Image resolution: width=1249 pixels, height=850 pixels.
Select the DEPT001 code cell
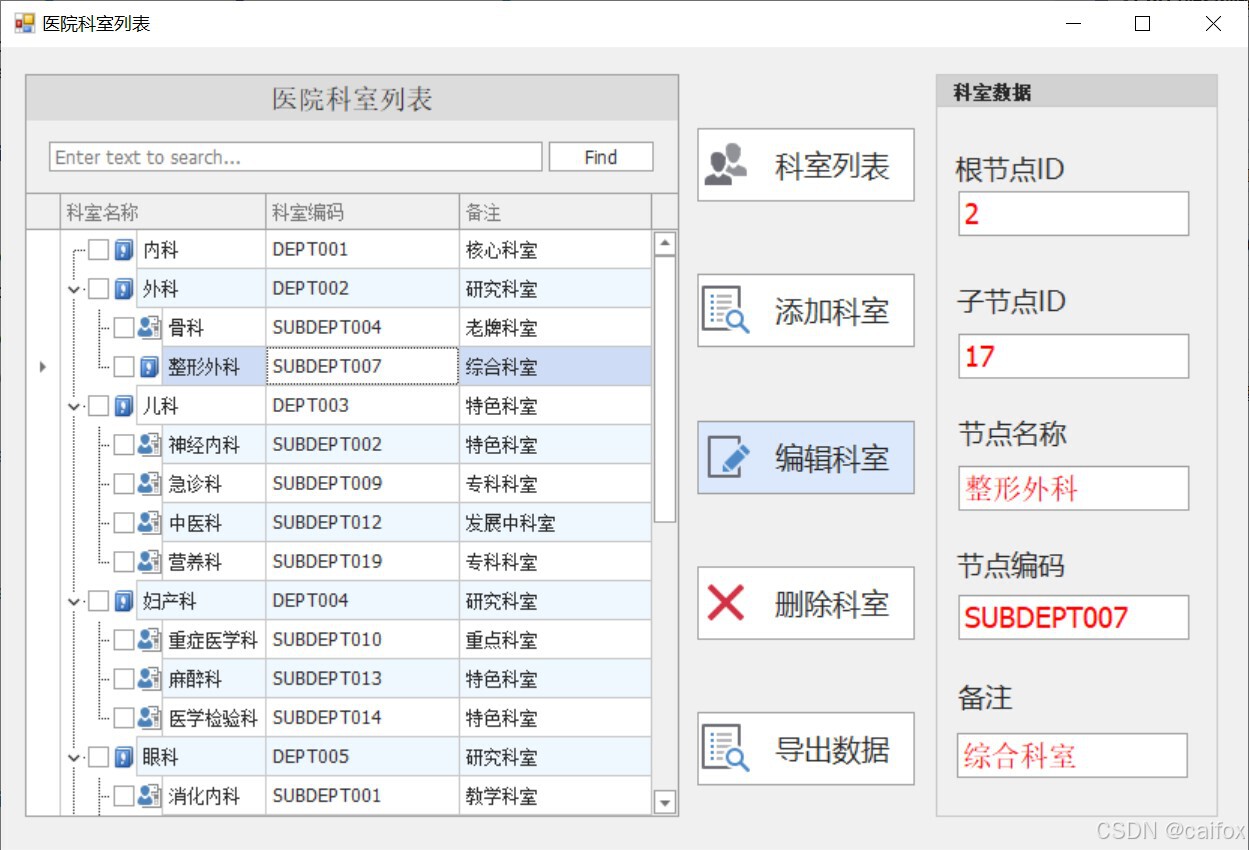(x=363, y=250)
